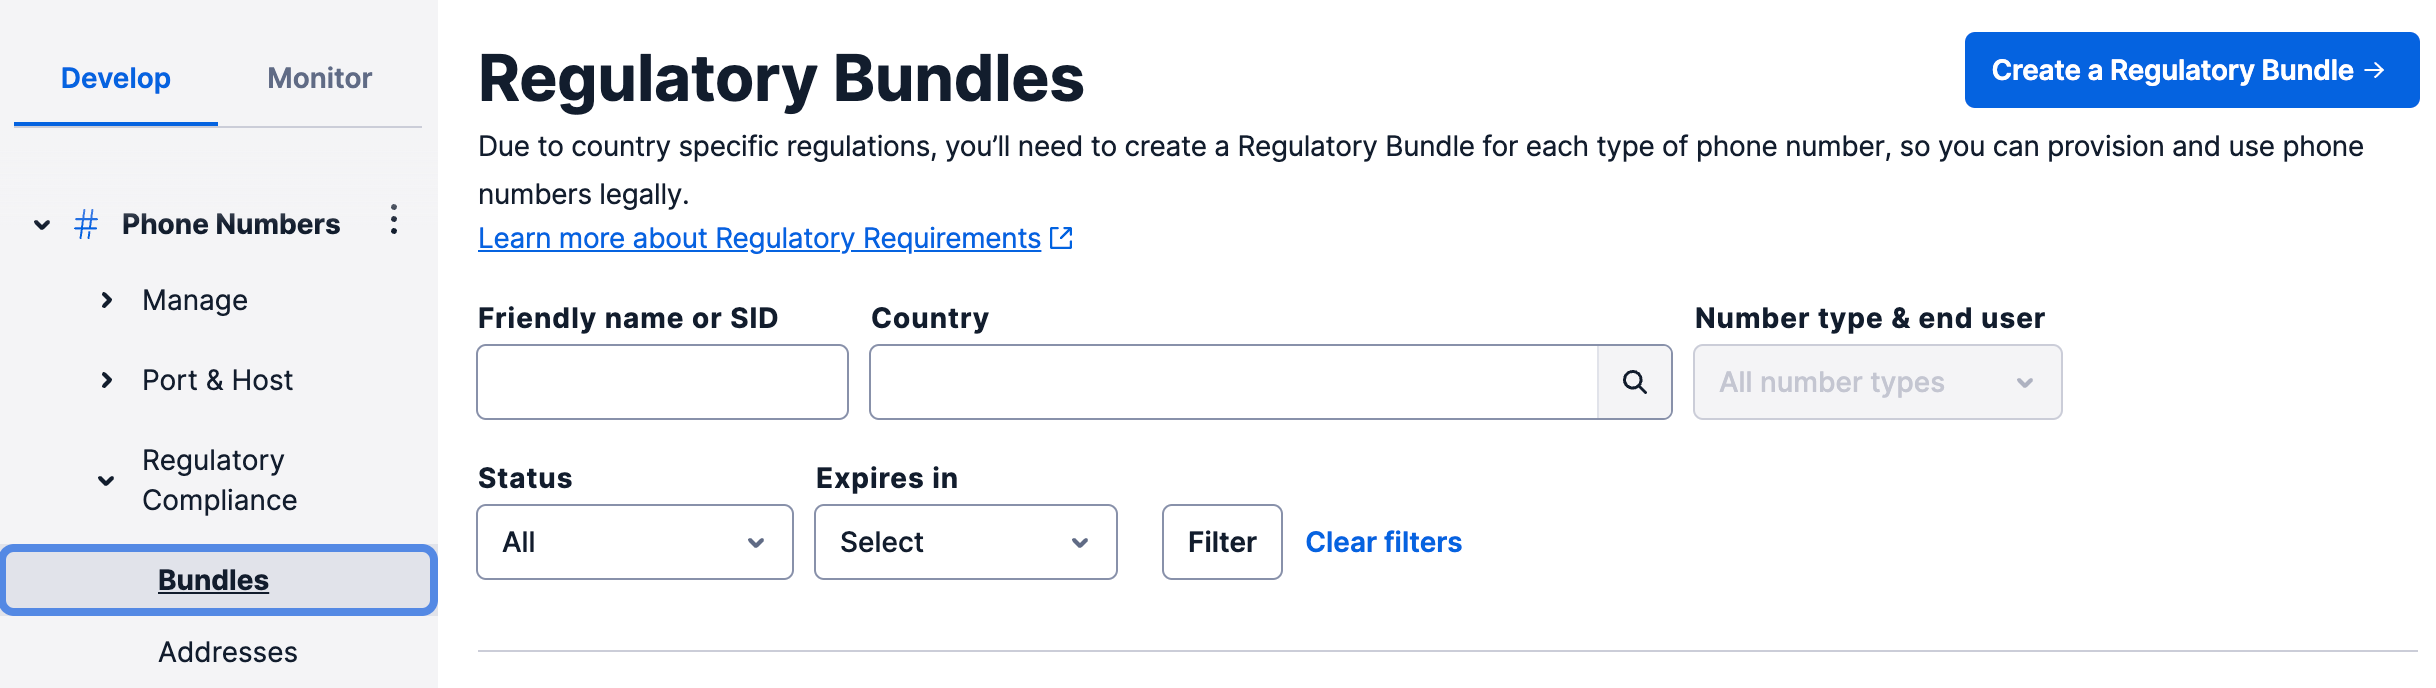
Task: Open the Expires in Select dropdown
Action: 966,542
